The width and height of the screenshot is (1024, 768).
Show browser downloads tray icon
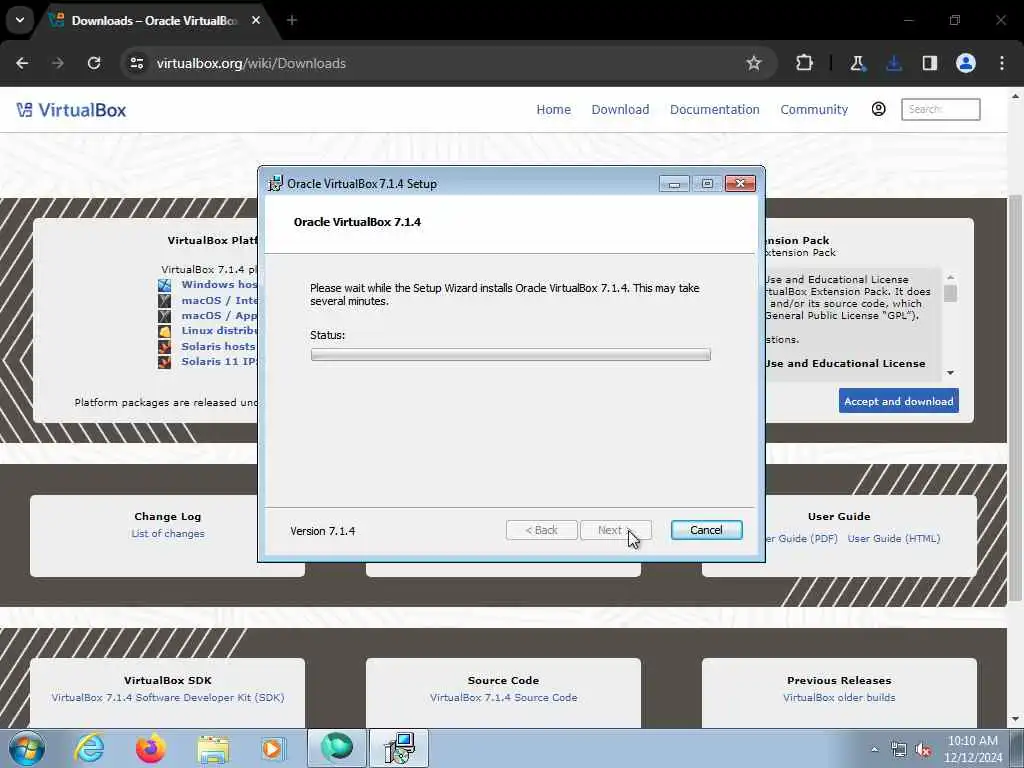893,63
